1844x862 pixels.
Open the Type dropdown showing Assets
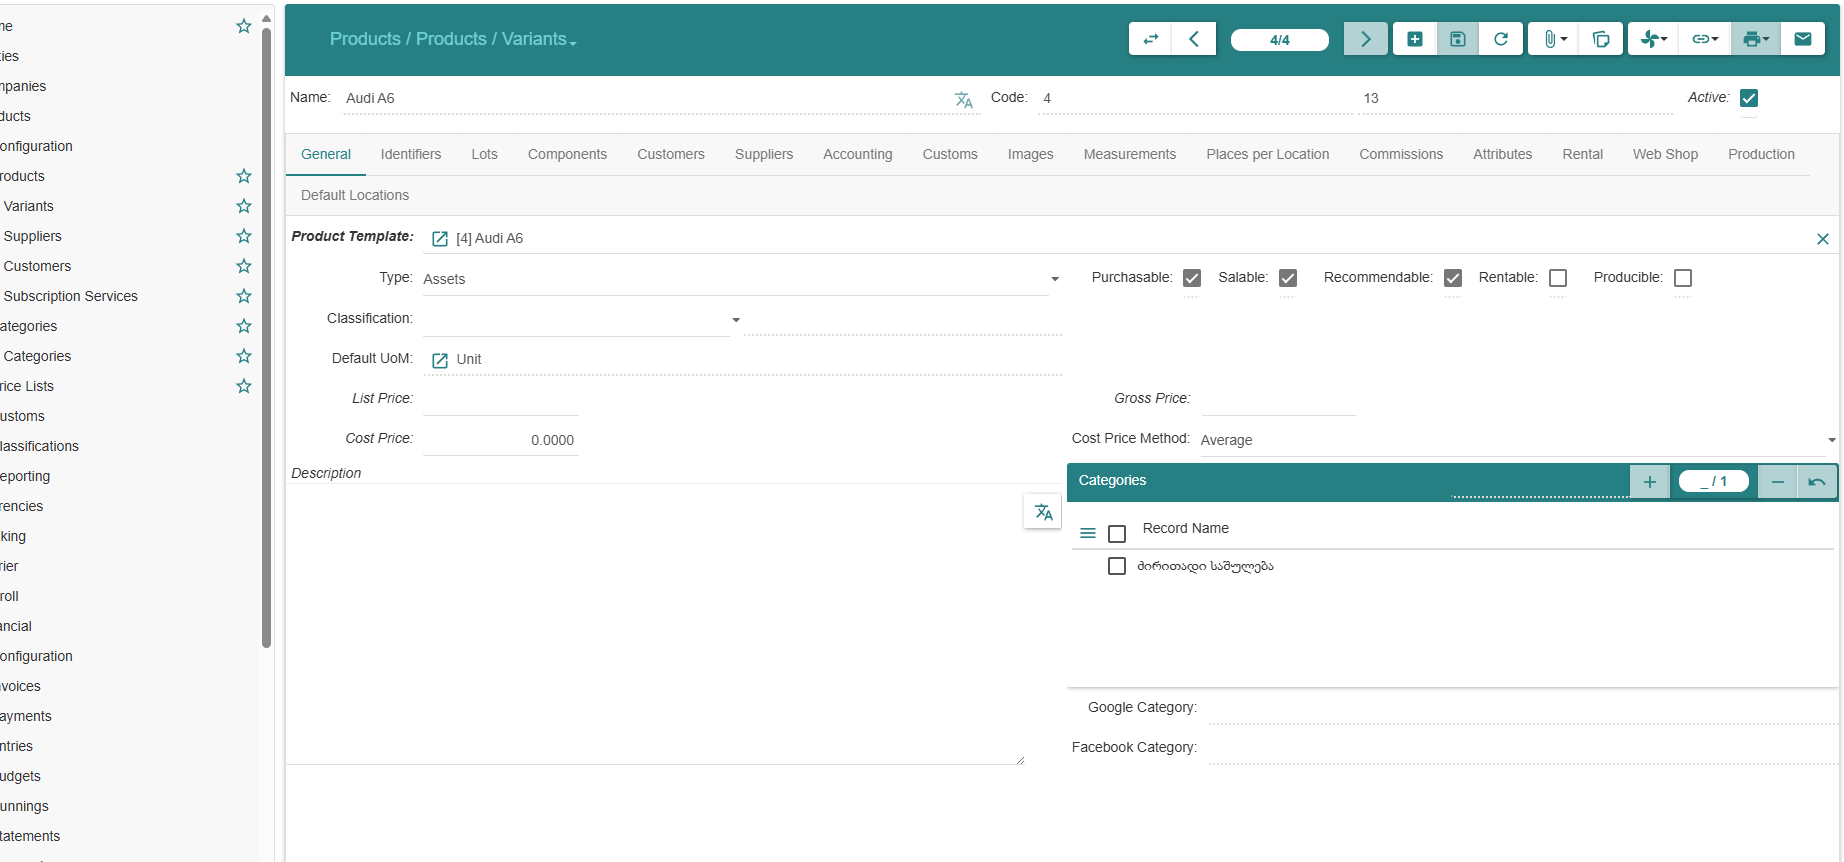740,279
